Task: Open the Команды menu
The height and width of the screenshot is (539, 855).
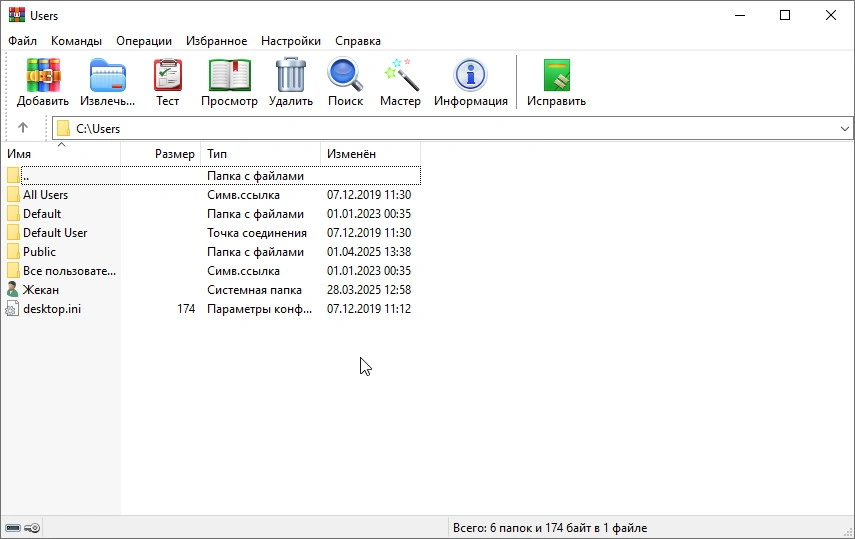Action: pyautogui.click(x=76, y=41)
